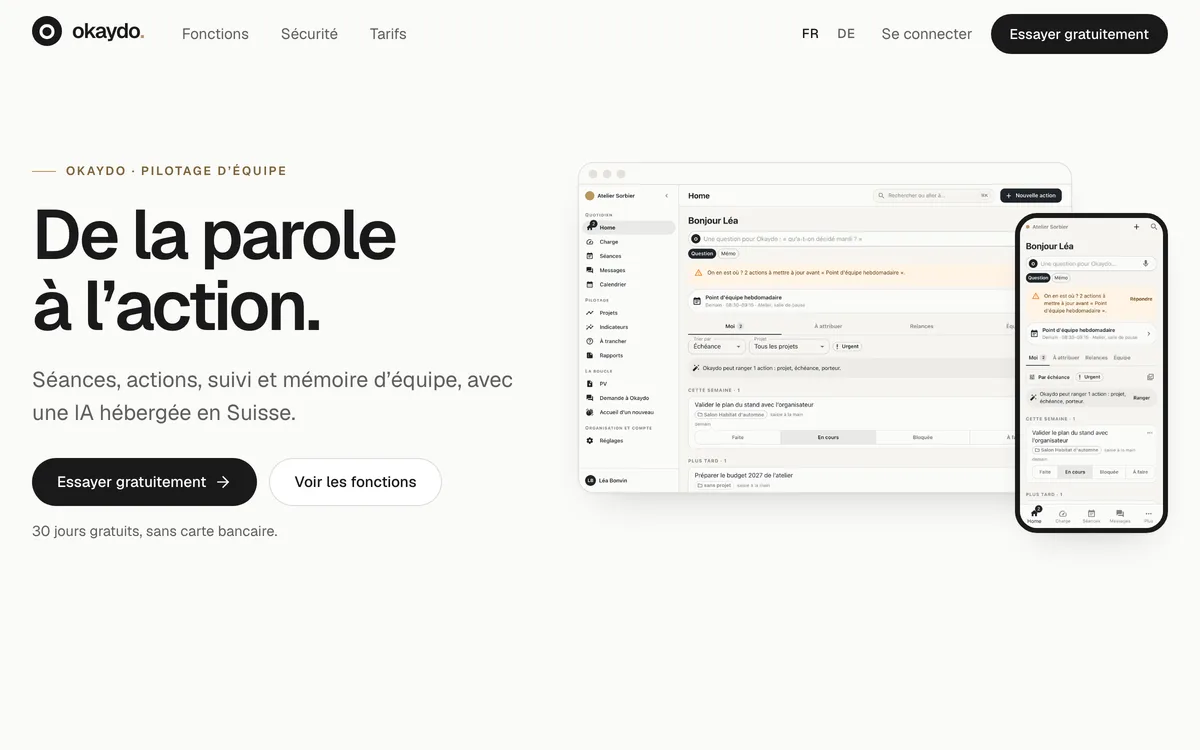Expand Point d'équipe hebdomadaire on the phone mockup
1200x750 pixels.
[1149, 334]
